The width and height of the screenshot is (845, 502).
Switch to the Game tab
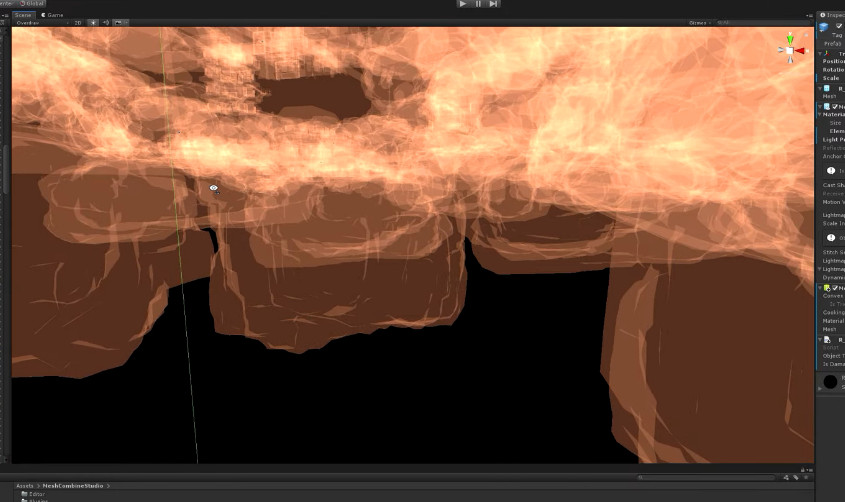click(x=52, y=15)
